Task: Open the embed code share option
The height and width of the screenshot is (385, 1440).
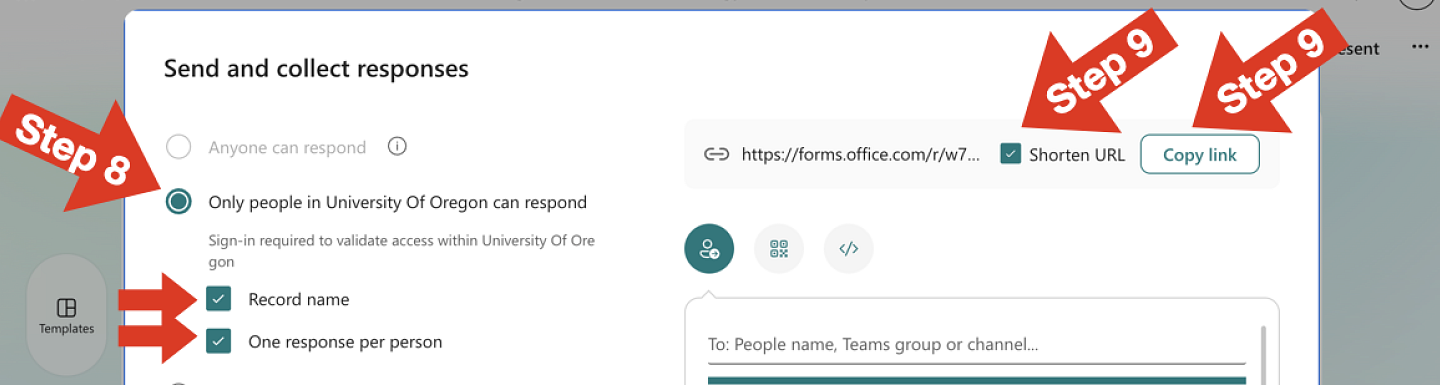Action: pos(849,249)
